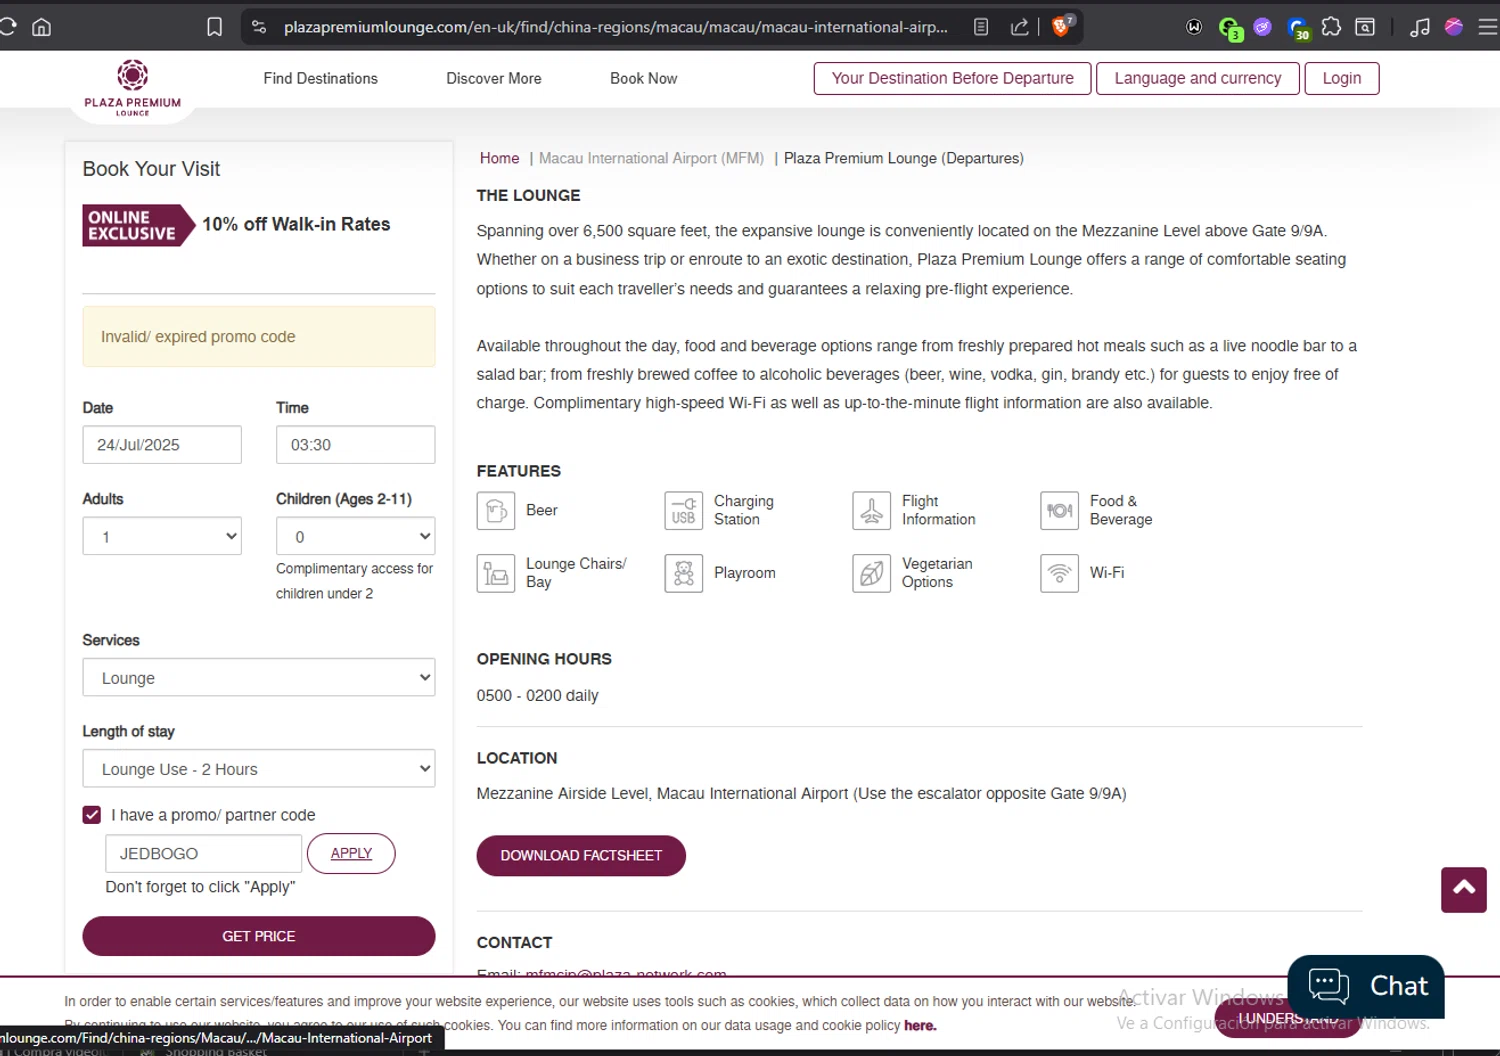Expand the Services dropdown
Viewport: 1500px width, 1056px height.
pos(259,677)
